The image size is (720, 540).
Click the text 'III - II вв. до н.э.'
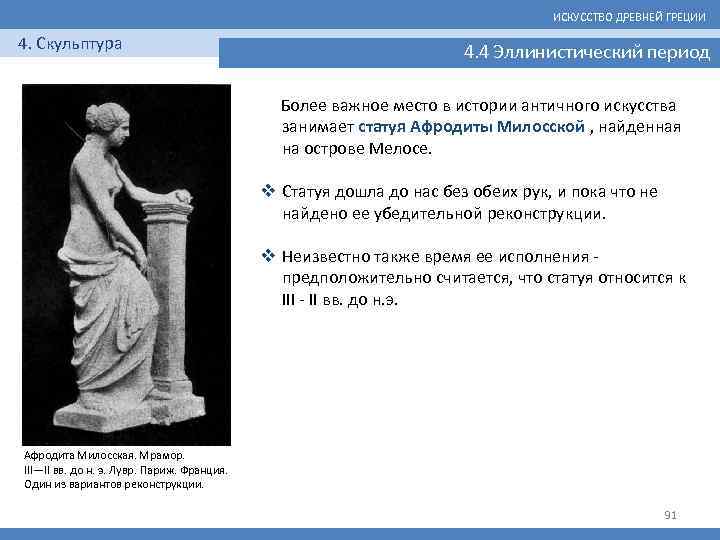[x=339, y=300]
